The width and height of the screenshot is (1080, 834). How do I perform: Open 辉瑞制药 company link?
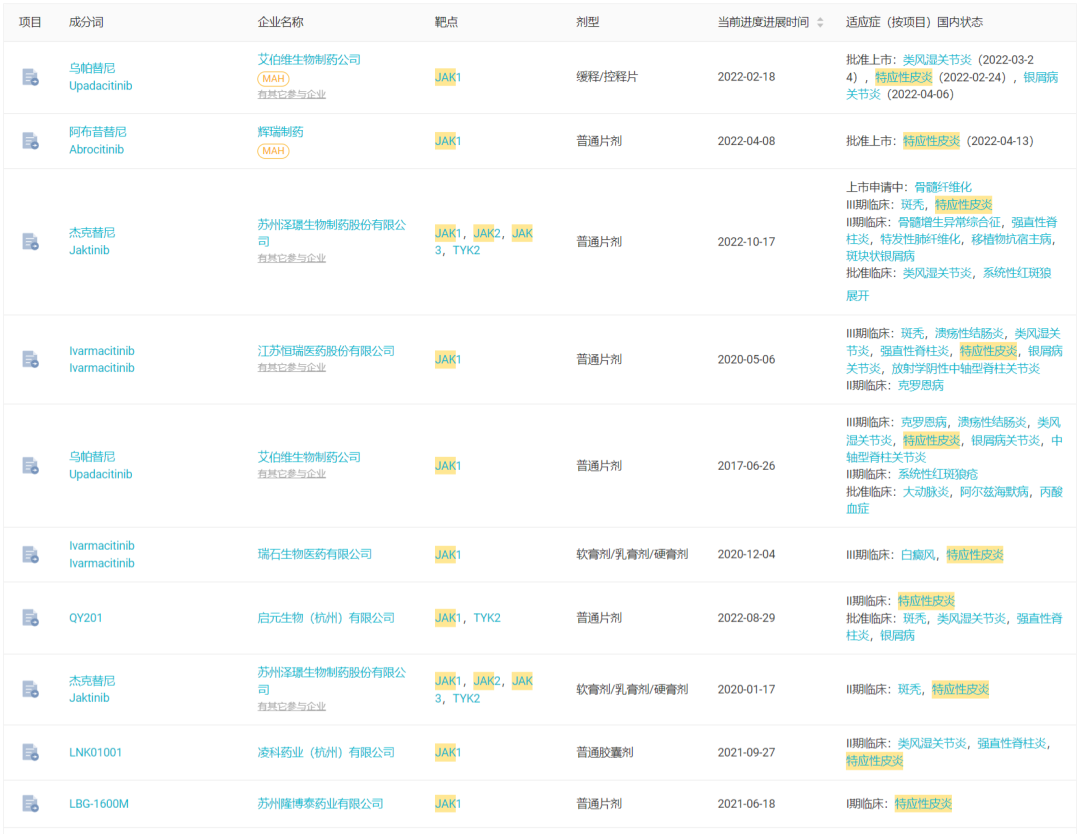coord(280,132)
